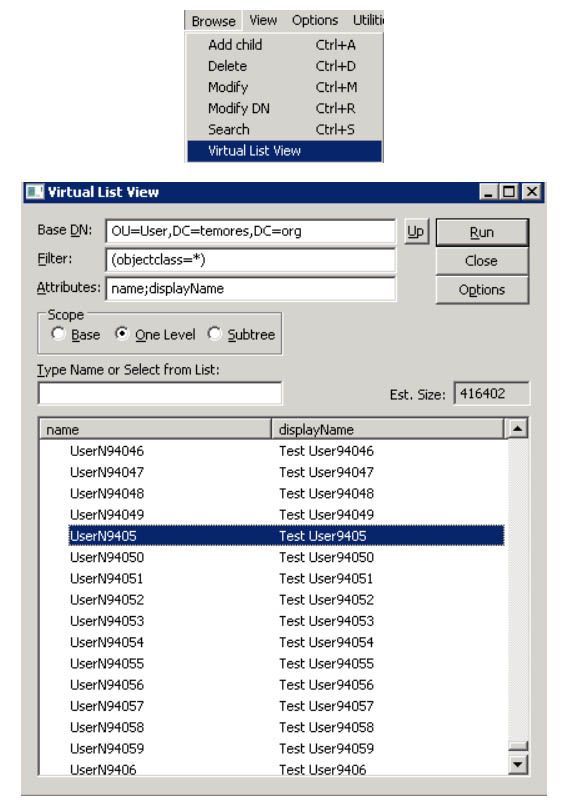
Task: Click the Type Name search field
Action: coord(160,393)
